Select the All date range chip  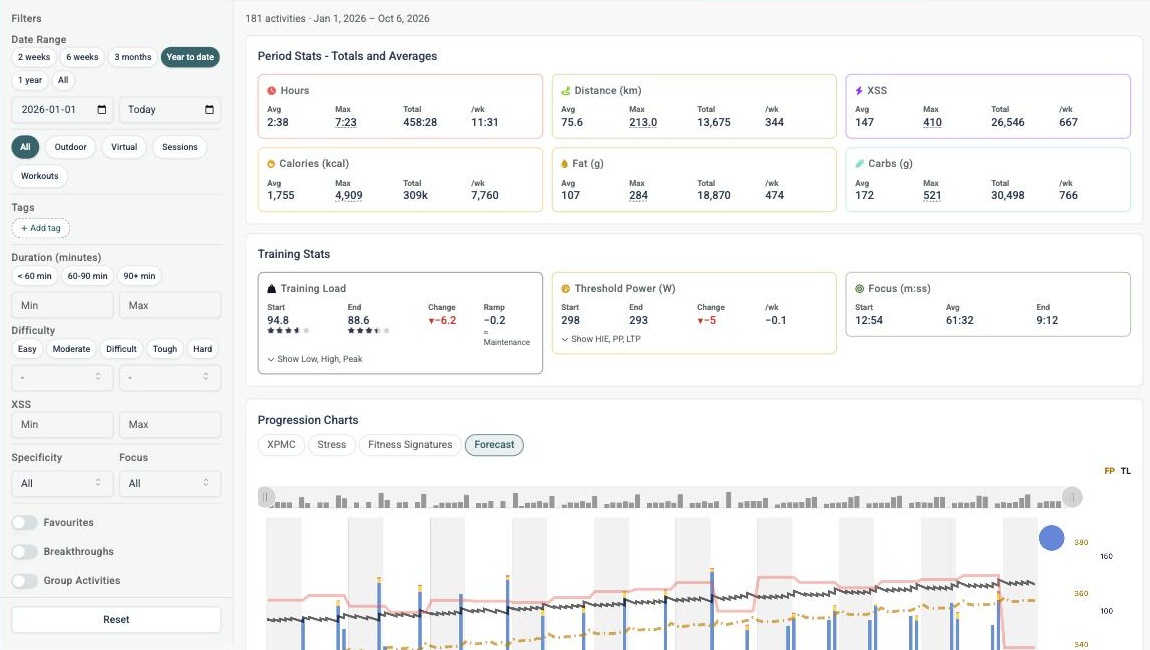pos(63,81)
